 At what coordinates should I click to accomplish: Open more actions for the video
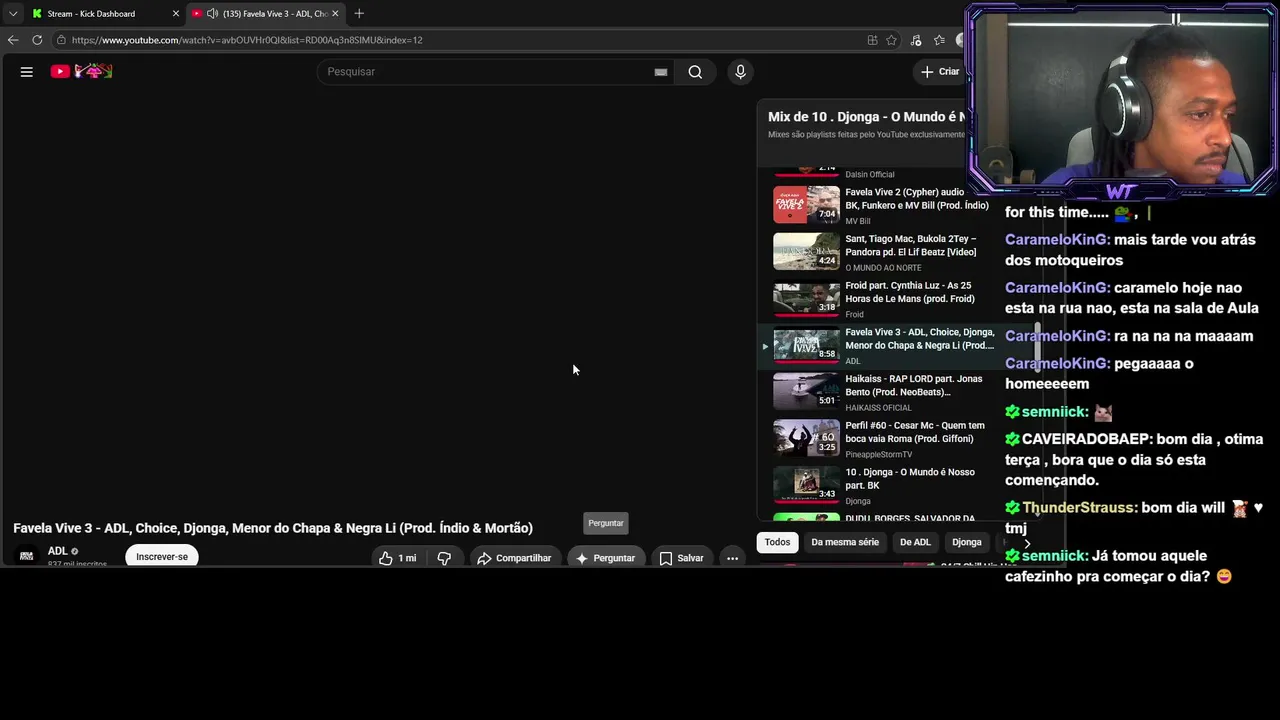732,558
